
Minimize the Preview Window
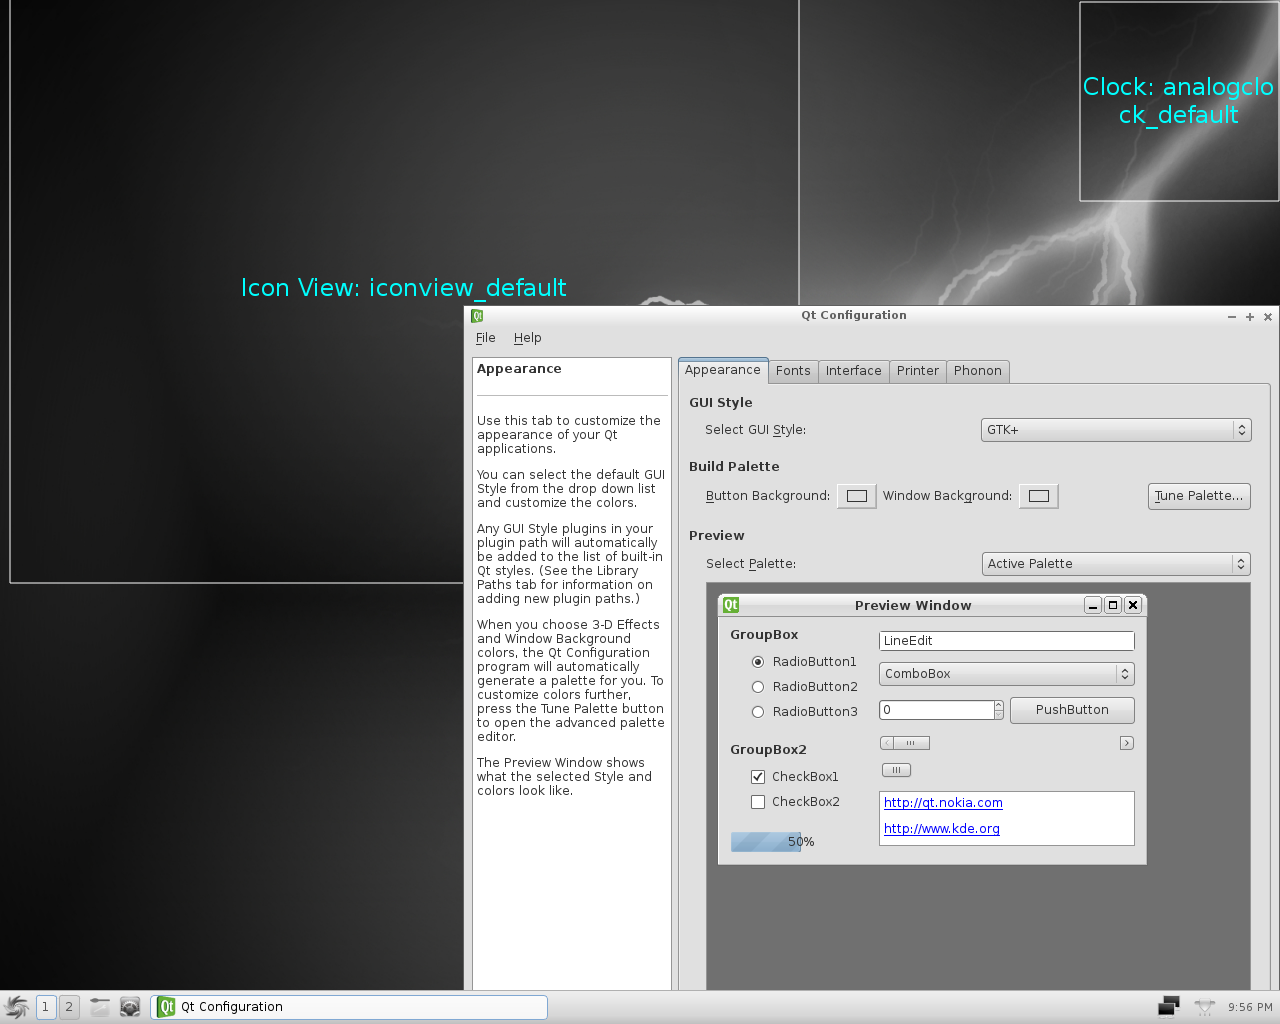(1093, 605)
